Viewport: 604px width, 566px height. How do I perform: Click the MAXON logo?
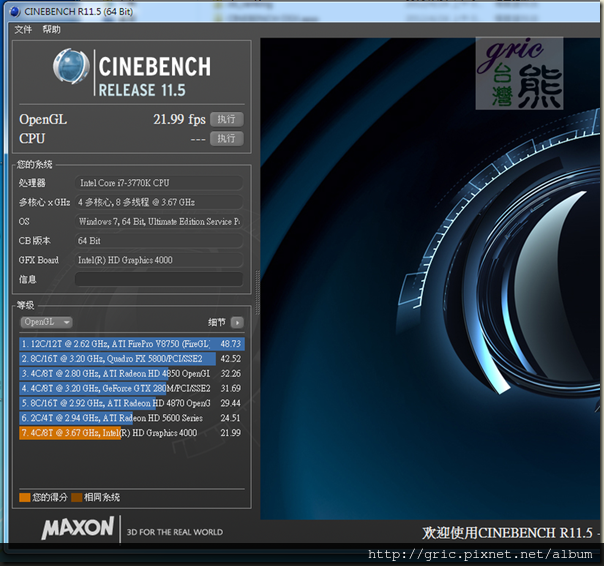[x=78, y=528]
